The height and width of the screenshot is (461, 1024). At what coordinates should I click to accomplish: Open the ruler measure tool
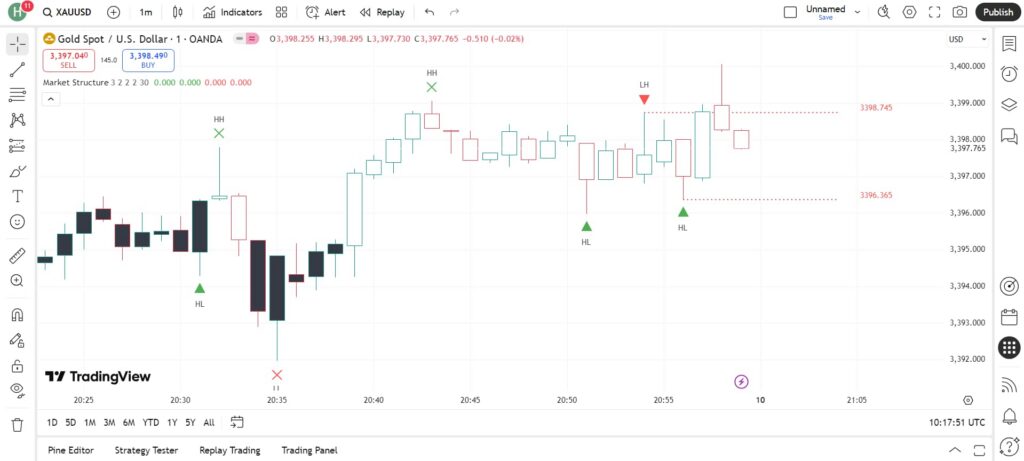[x=18, y=255]
